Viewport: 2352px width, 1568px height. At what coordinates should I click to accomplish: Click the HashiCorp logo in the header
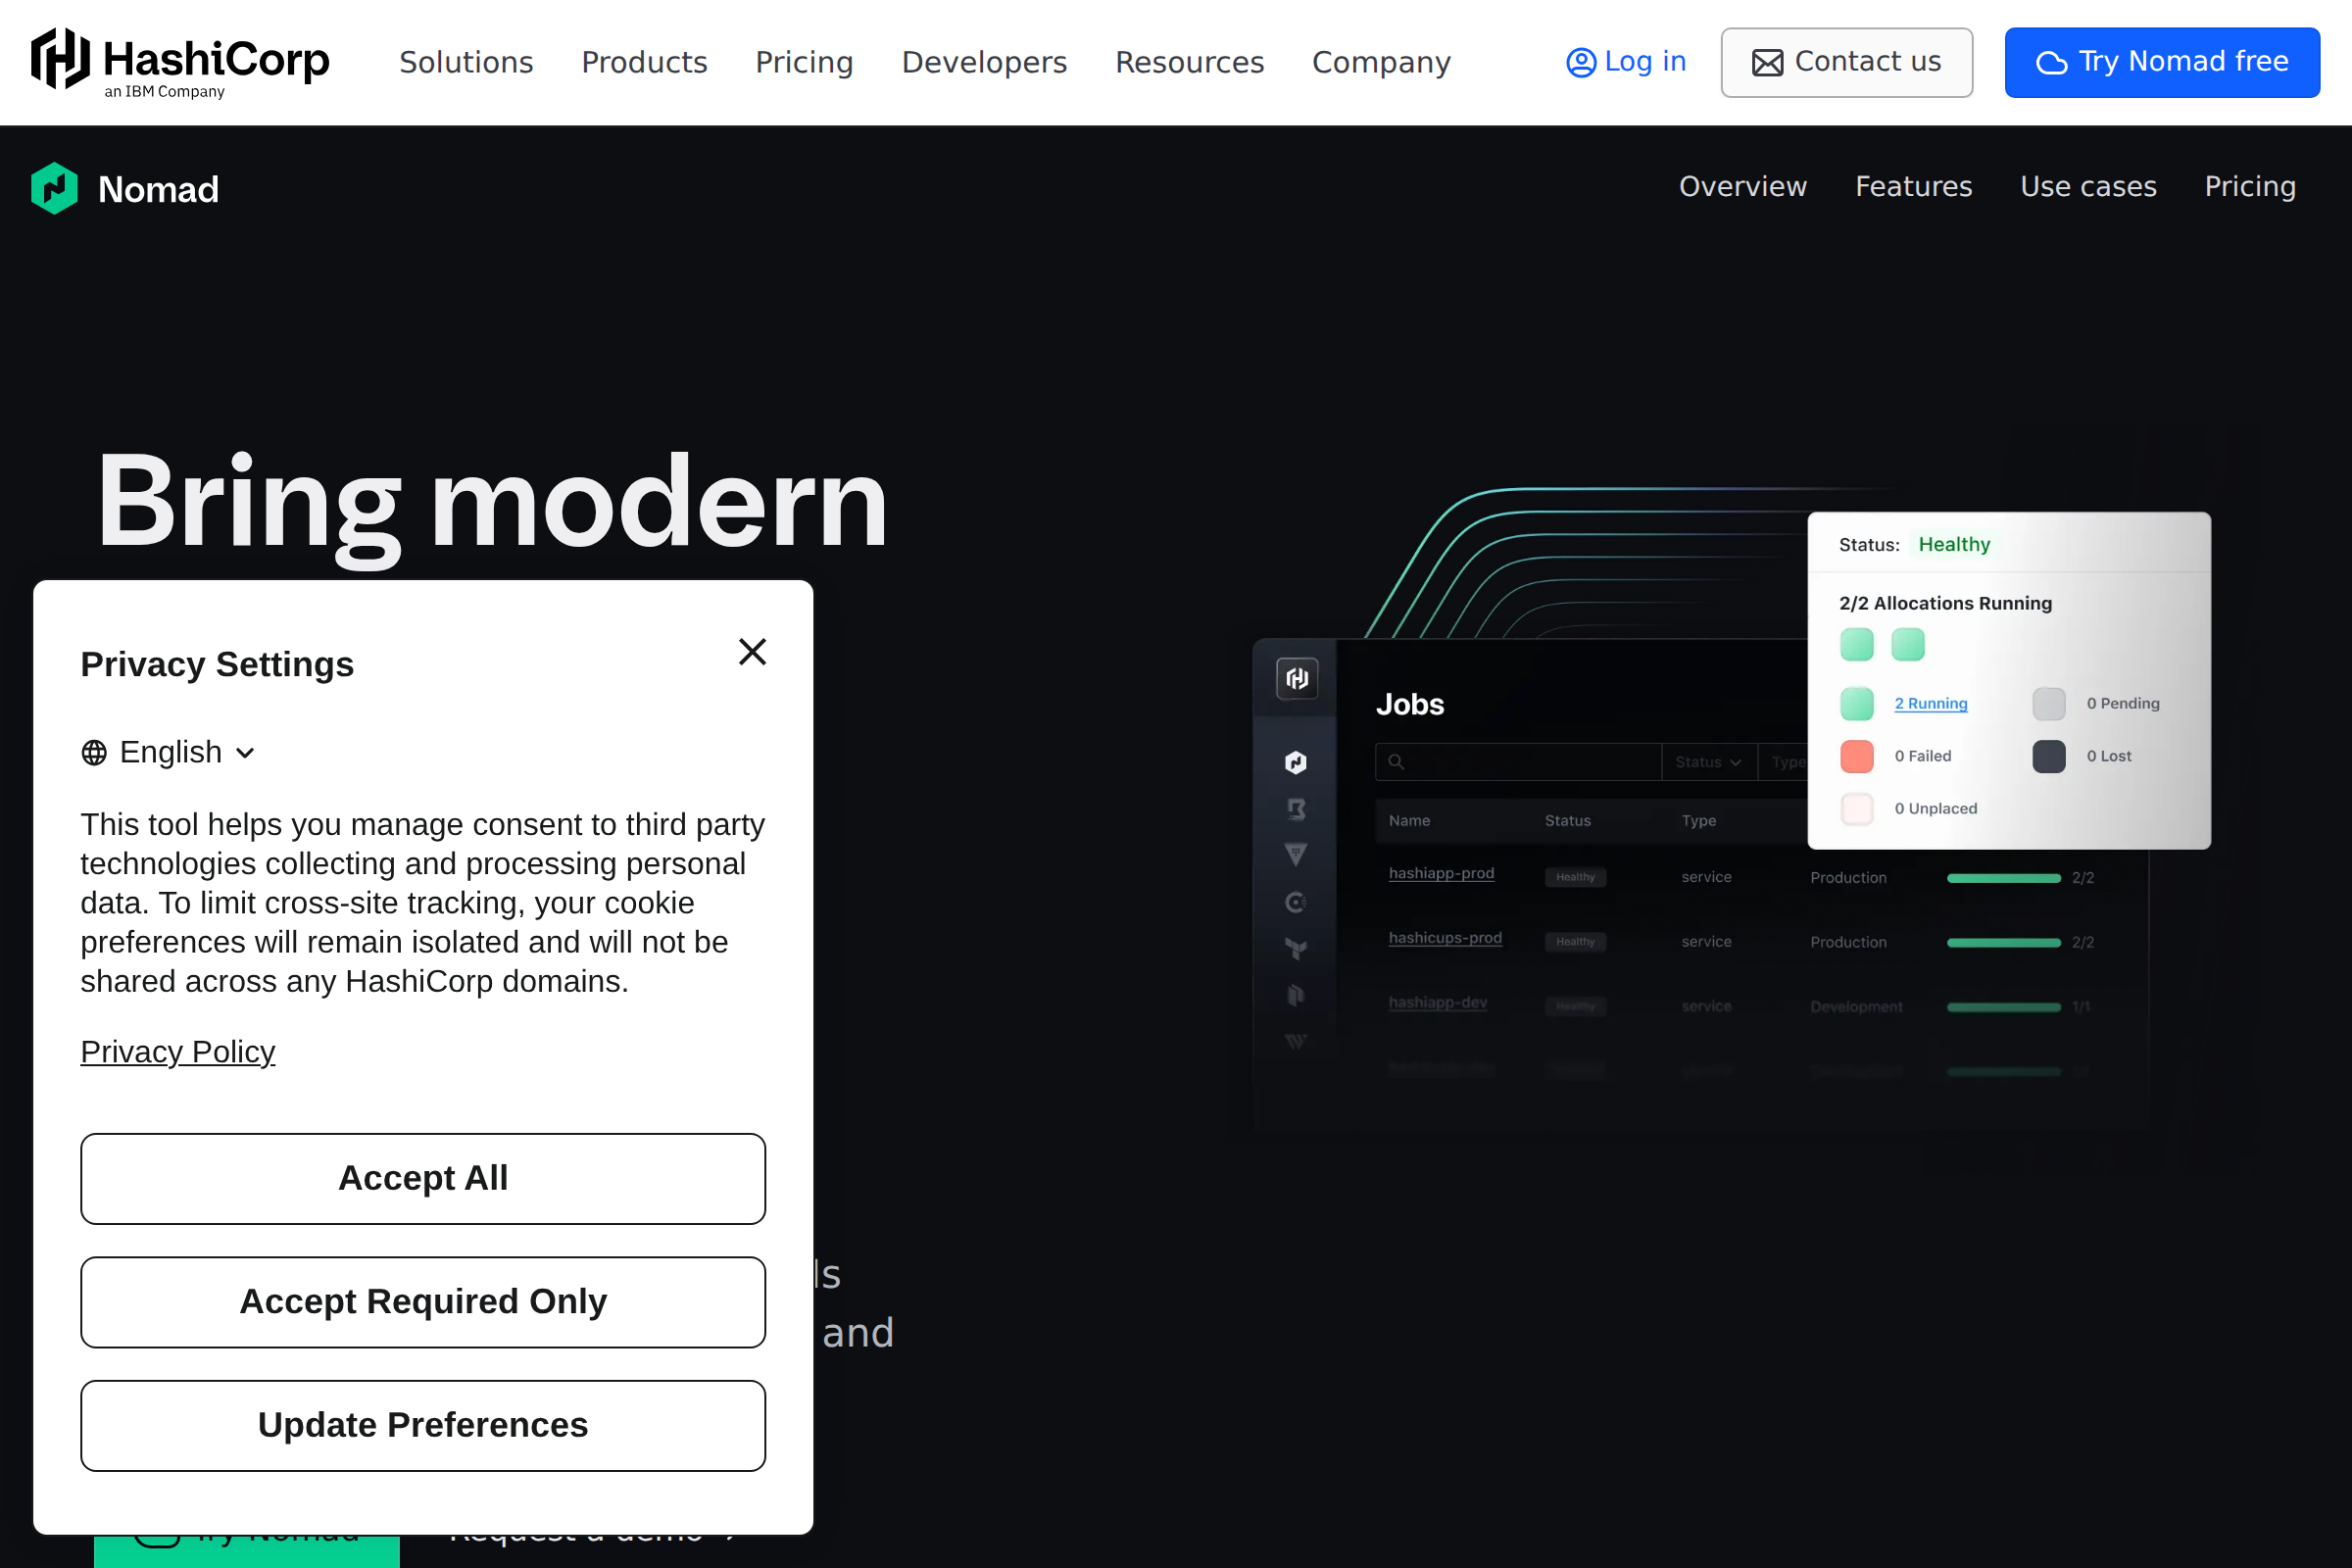point(180,62)
